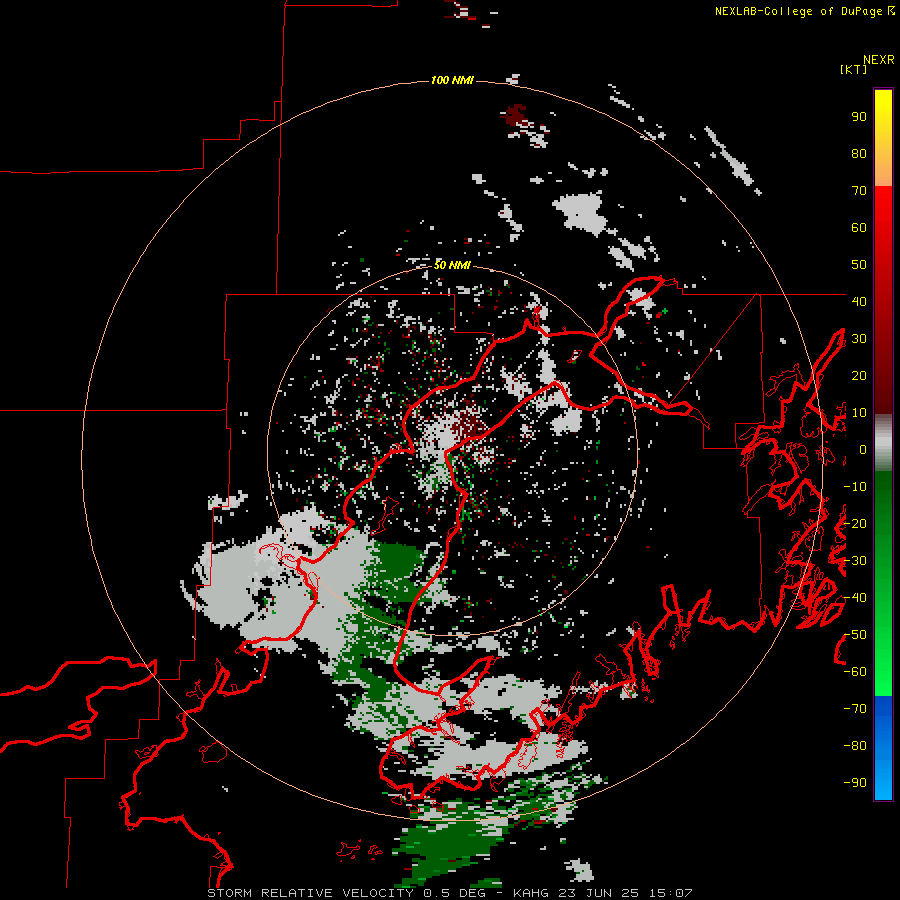Click the Storm Relative Velocity caption text
900x900 pixels.
click(x=449, y=893)
